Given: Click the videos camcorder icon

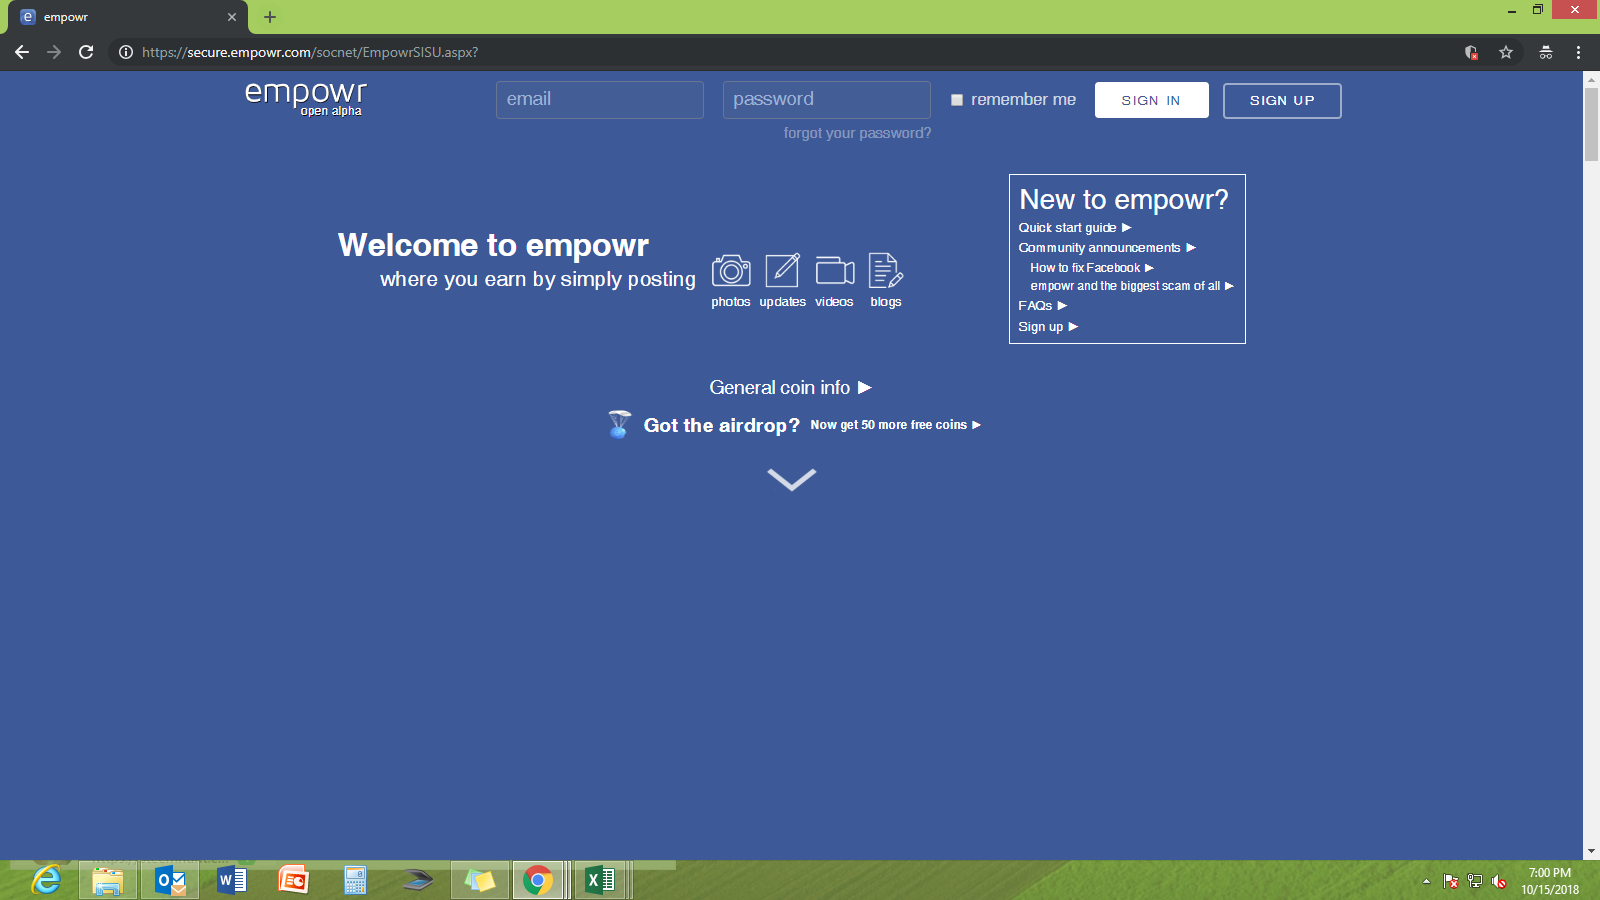Looking at the screenshot, I should point(834,271).
